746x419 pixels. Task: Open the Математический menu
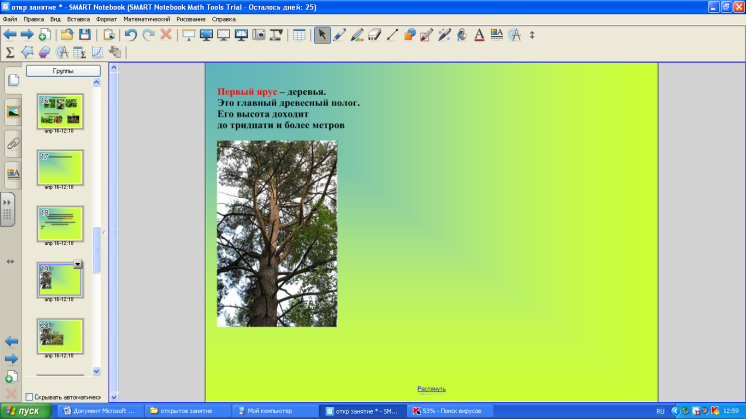pyautogui.click(x=147, y=19)
